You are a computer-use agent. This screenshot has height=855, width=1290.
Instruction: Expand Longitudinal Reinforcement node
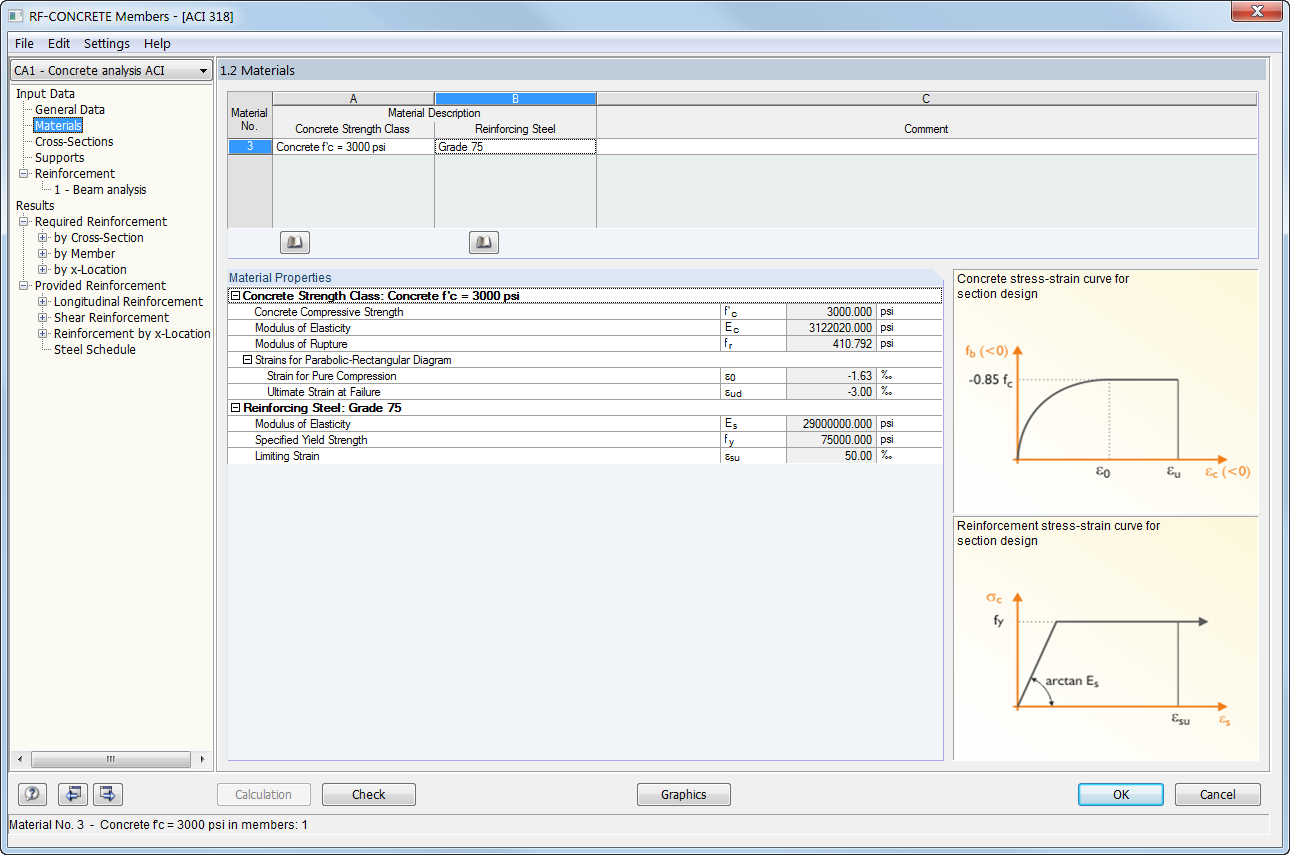(43, 302)
